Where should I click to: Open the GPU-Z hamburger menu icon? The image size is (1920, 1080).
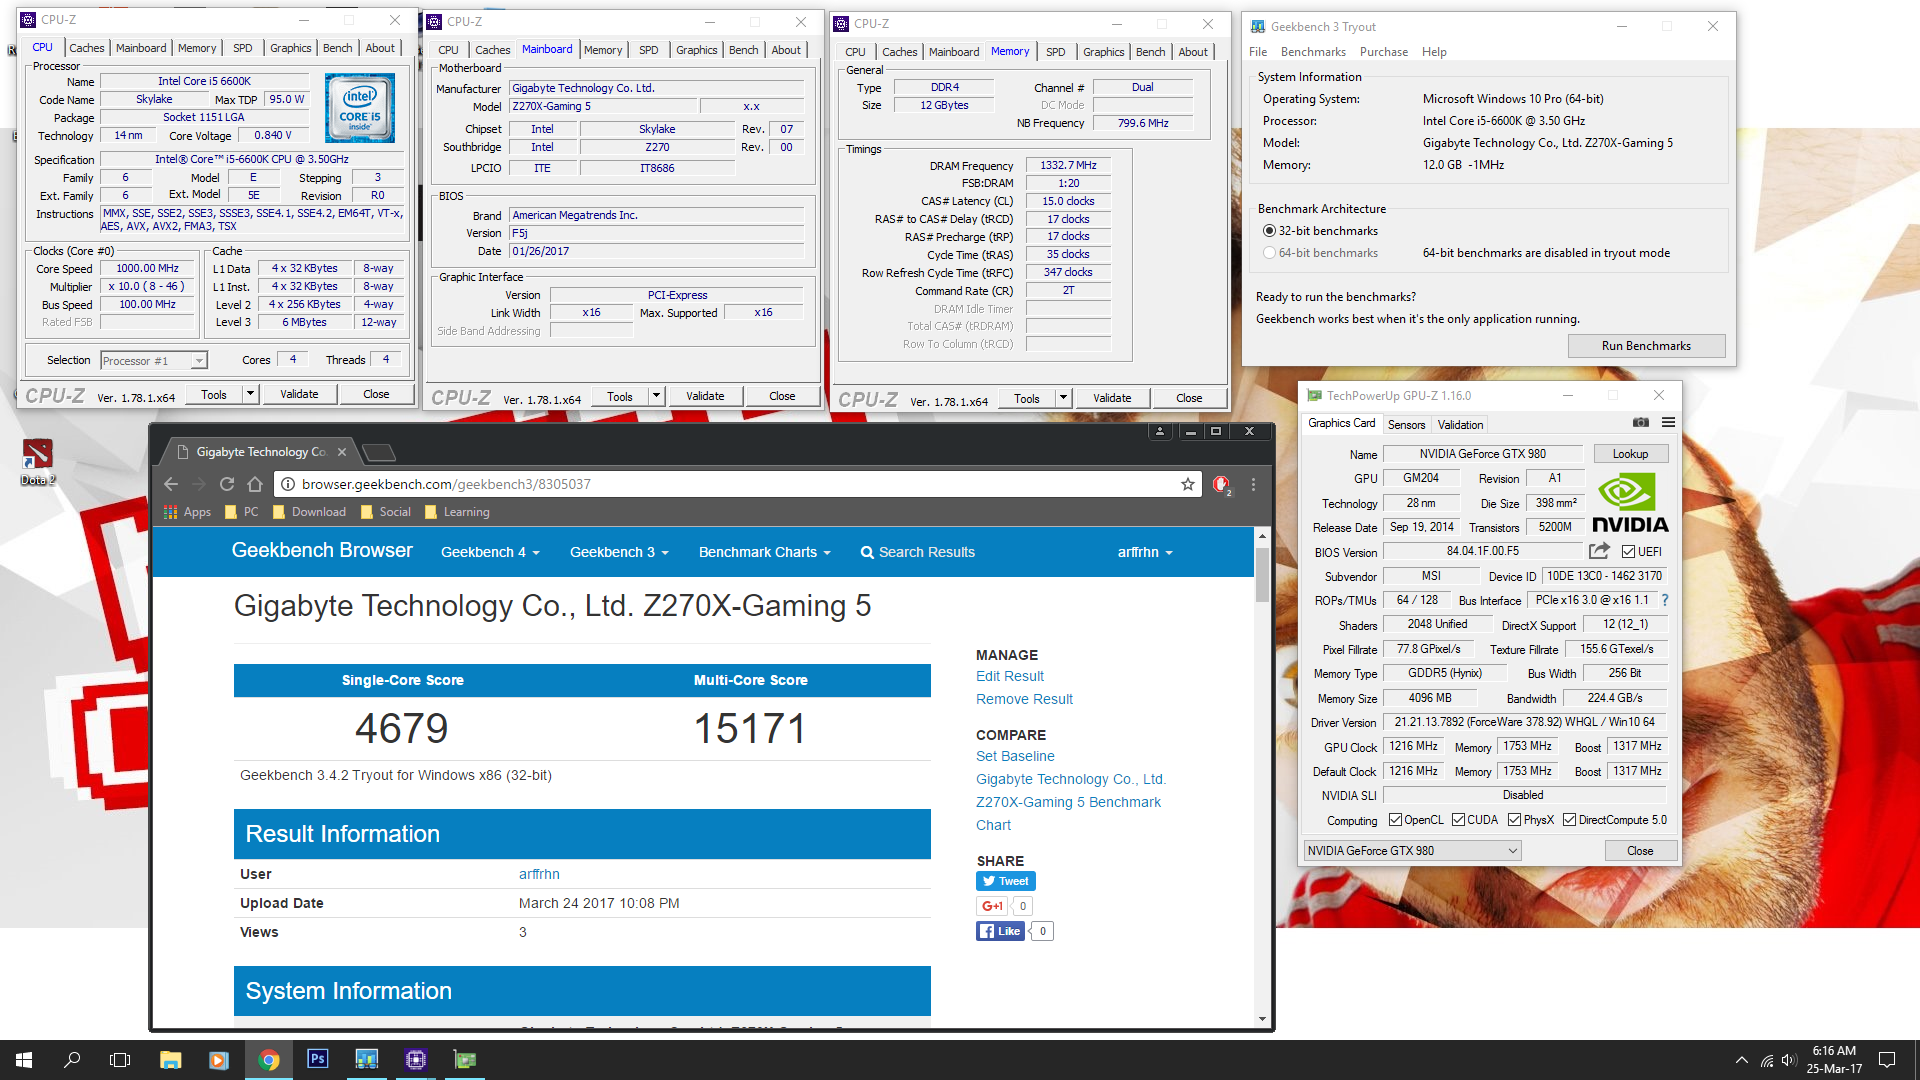tap(1668, 423)
